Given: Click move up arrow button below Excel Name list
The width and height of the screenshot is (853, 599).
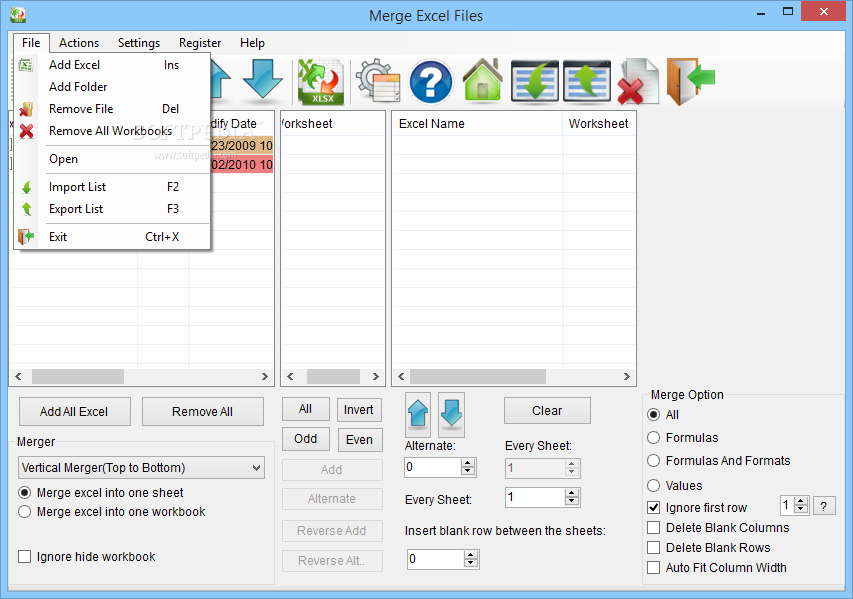Looking at the screenshot, I should click(x=418, y=415).
